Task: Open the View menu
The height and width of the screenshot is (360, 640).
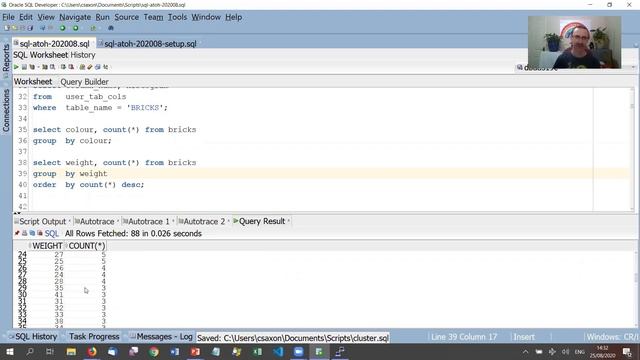Action: [46, 17]
